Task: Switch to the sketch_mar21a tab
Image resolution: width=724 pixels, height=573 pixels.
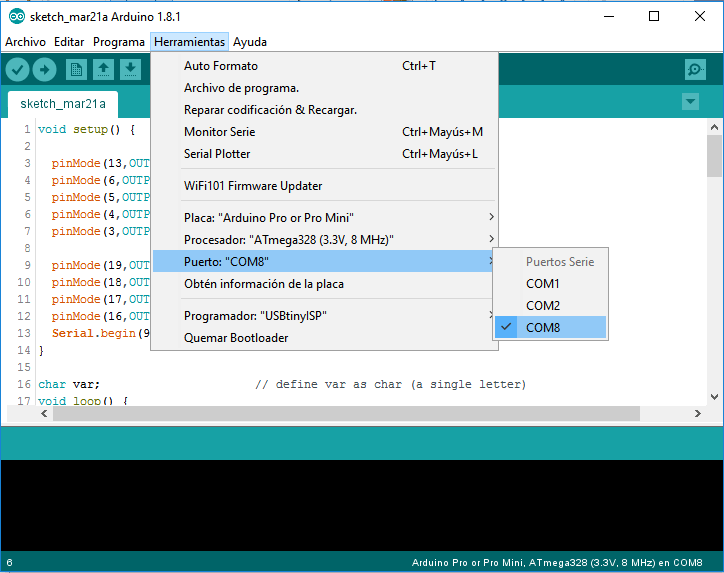Action: pyautogui.click(x=63, y=104)
